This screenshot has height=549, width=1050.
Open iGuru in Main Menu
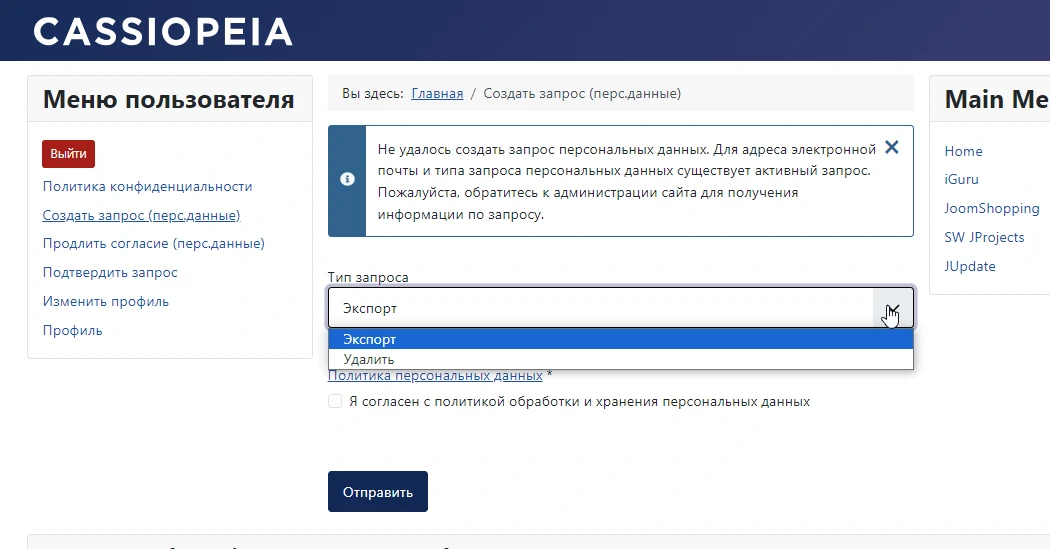(x=962, y=179)
